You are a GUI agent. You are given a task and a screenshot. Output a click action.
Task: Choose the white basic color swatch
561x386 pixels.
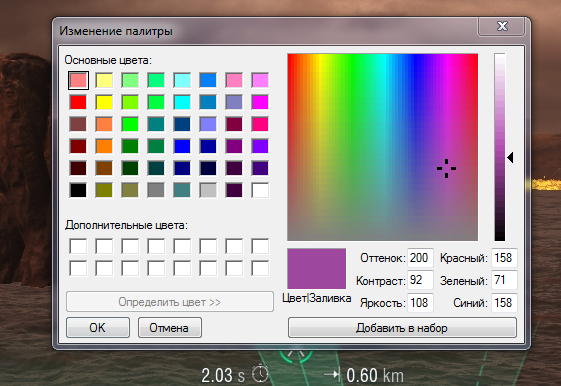(x=260, y=190)
